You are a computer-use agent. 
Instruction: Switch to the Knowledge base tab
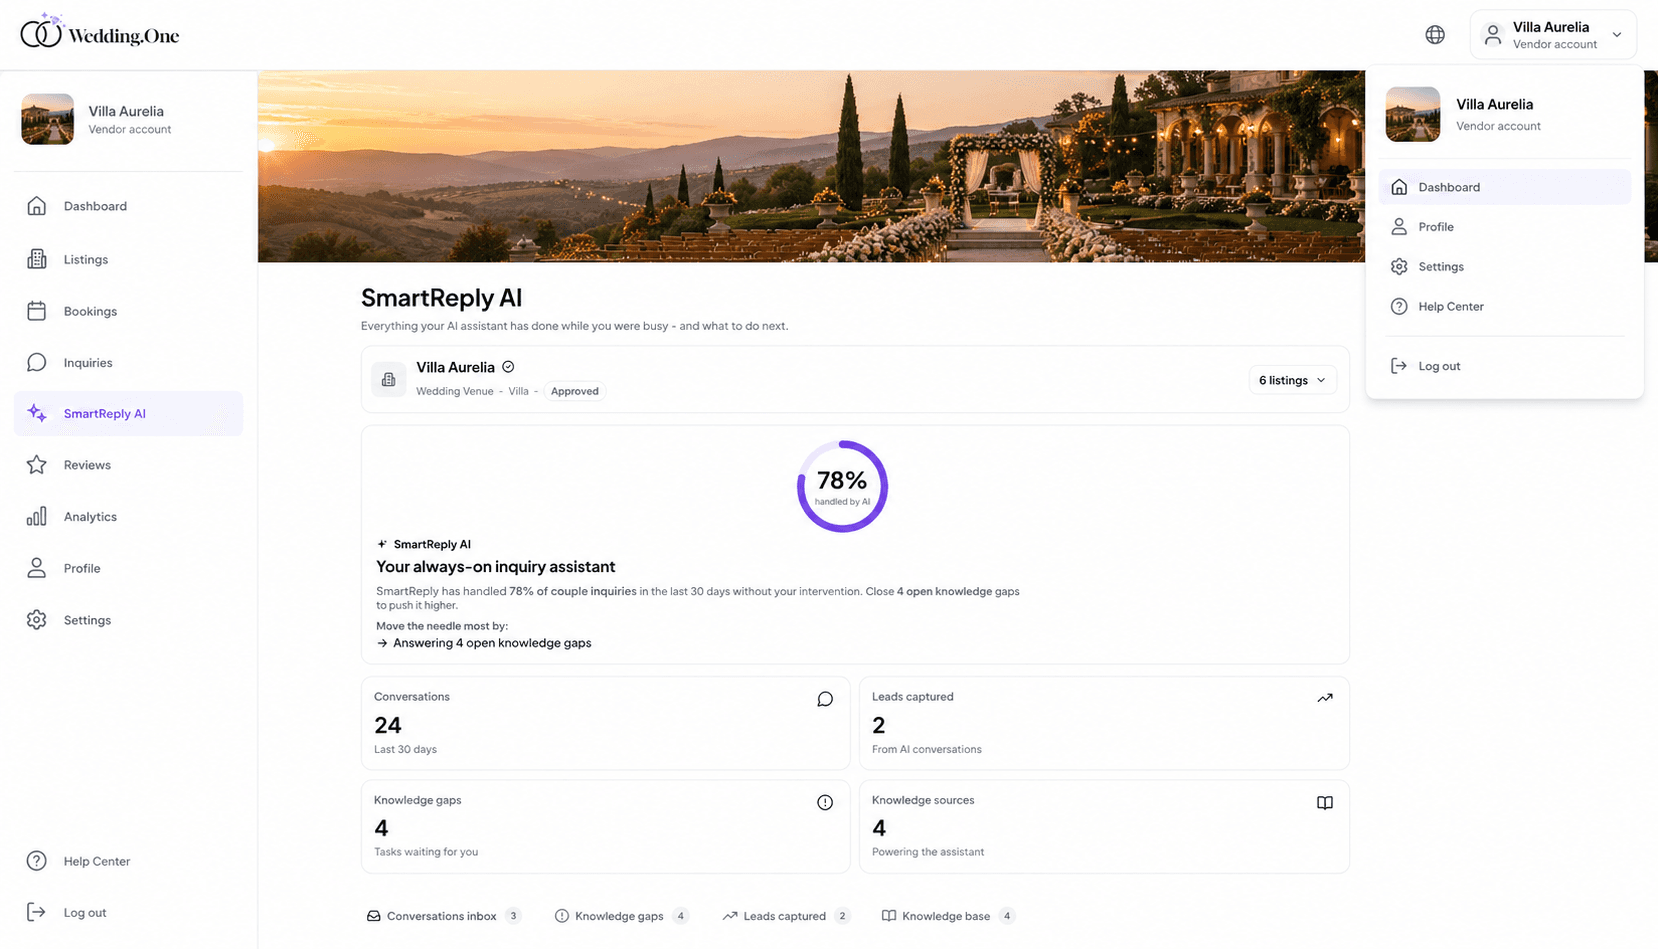click(948, 916)
